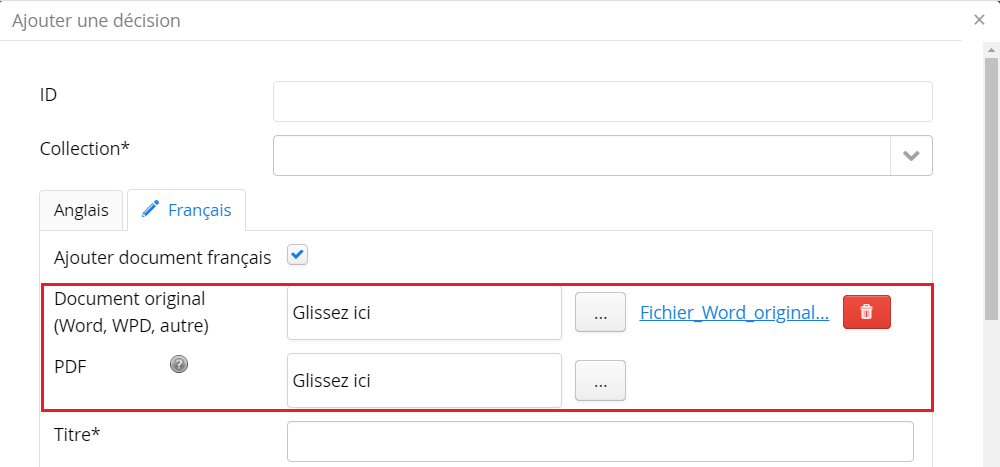
Task: Close the Ajouter une décision dialog
Action: [x=979, y=19]
